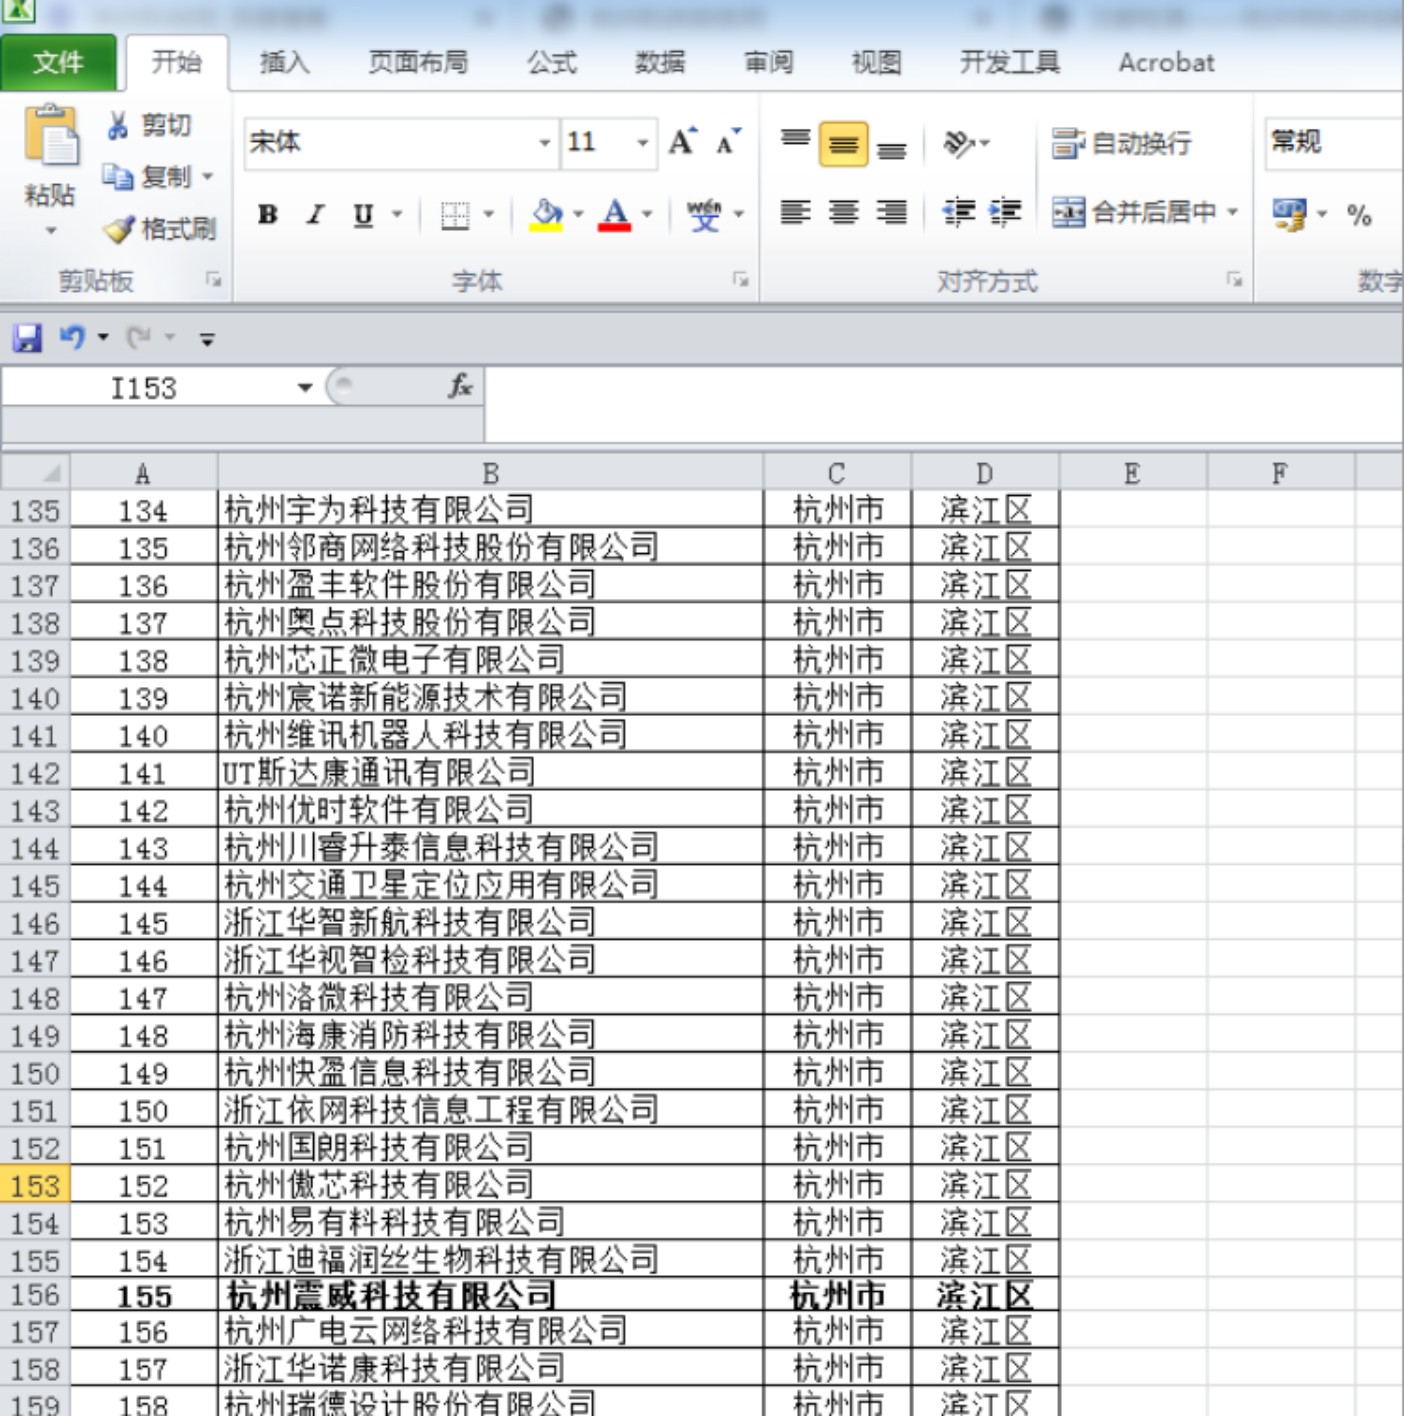This screenshot has height=1416, width=1404.
Task: Open alignment group dialog launcher
Action: coord(1234,280)
